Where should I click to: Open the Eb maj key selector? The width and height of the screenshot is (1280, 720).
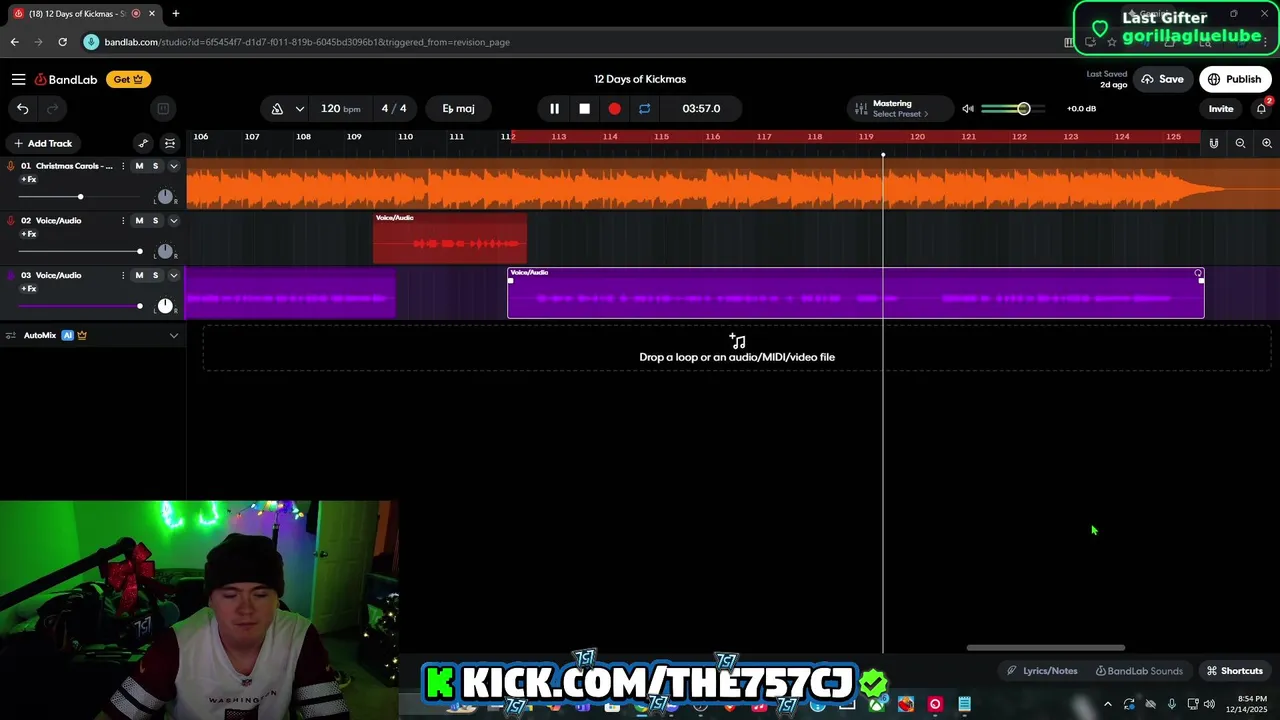tap(459, 108)
